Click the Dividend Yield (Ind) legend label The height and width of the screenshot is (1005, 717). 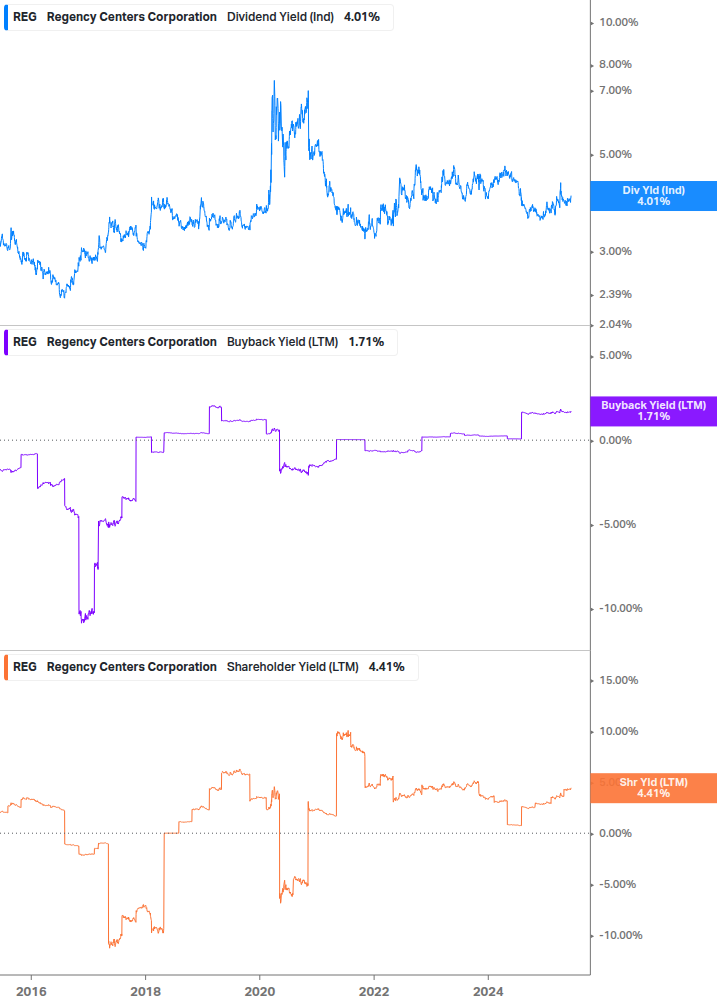280,17
